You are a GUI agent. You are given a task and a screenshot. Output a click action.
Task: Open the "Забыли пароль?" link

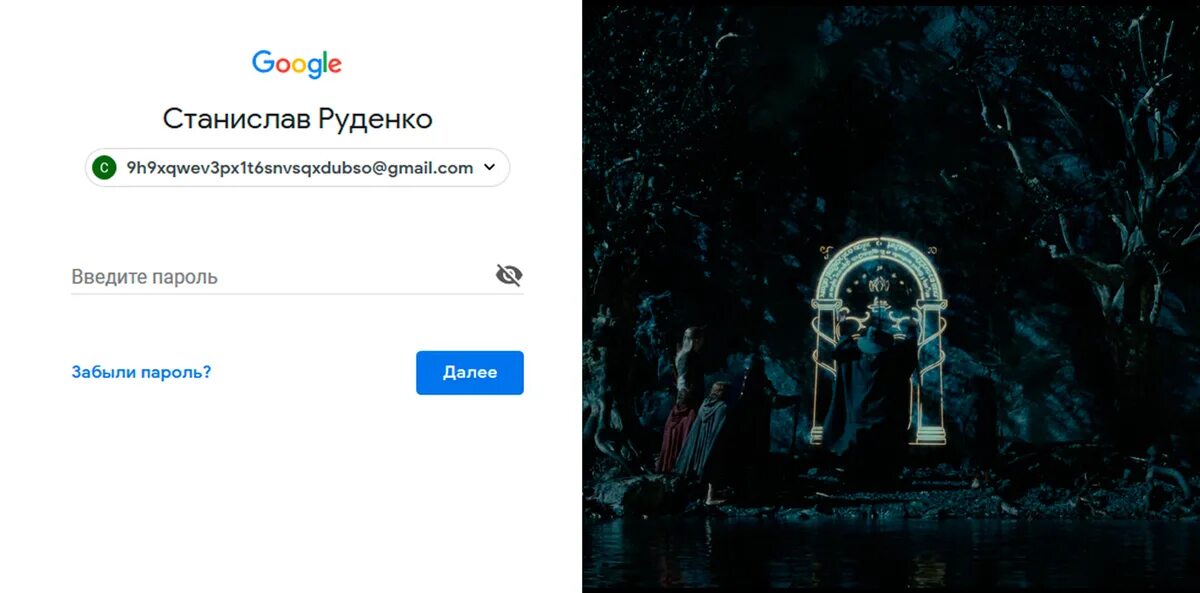point(141,372)
